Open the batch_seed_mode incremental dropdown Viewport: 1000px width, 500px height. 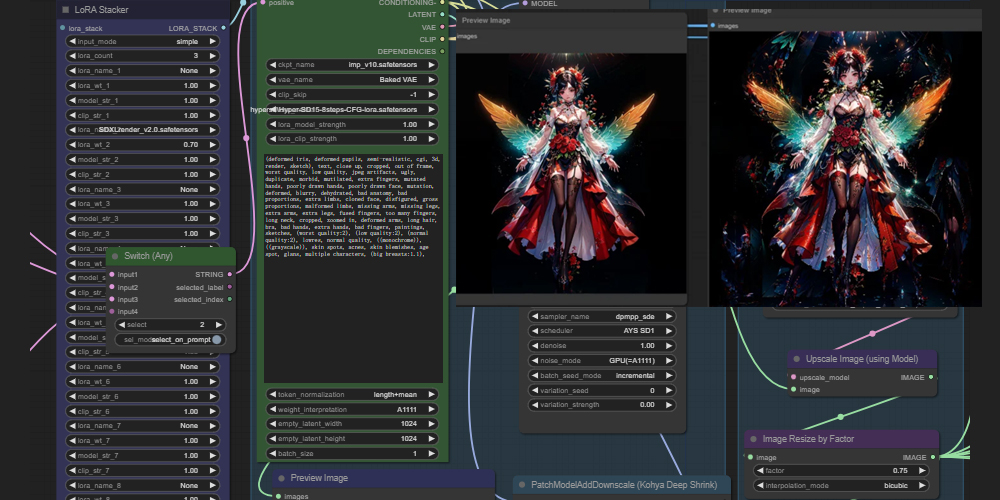coord(601,376)
